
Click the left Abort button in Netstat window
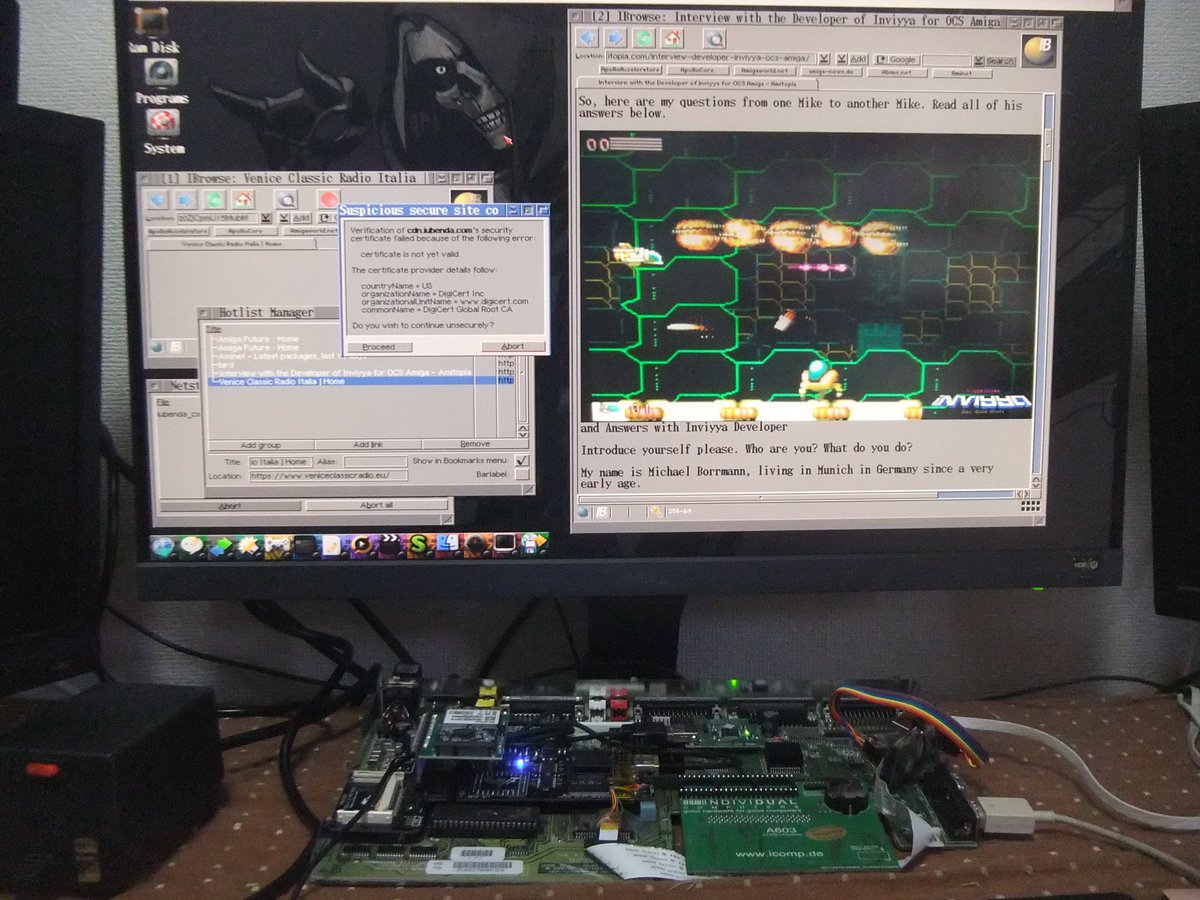click(230, 505)
